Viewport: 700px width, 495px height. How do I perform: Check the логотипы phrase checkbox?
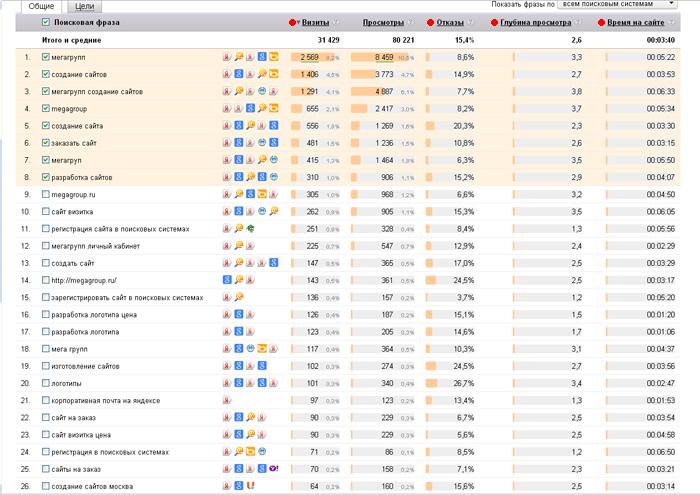(x=46, y=383)
